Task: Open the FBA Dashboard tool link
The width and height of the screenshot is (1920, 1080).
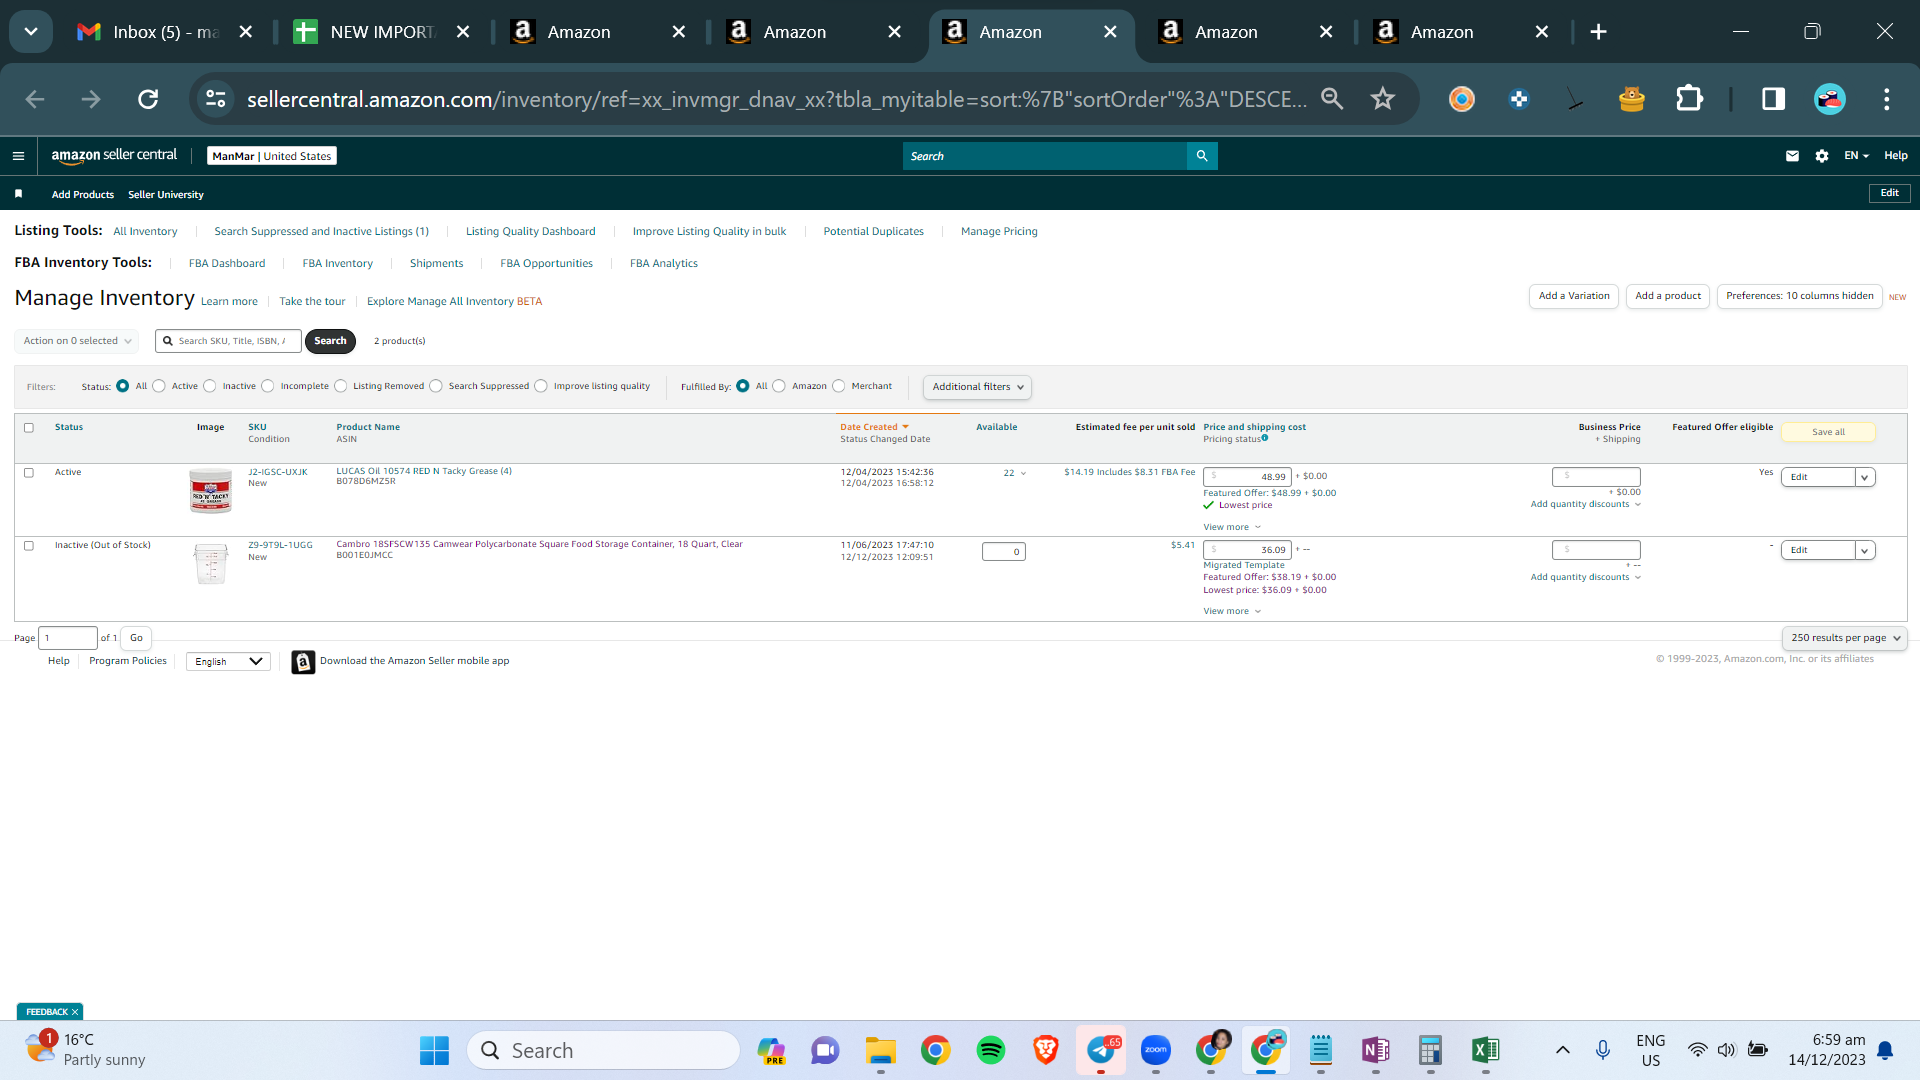Action: coord(227,264)
